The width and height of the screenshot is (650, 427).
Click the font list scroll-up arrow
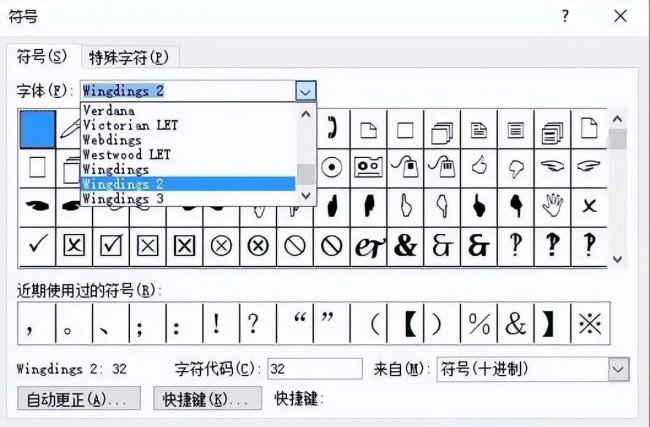coord(306,114)
